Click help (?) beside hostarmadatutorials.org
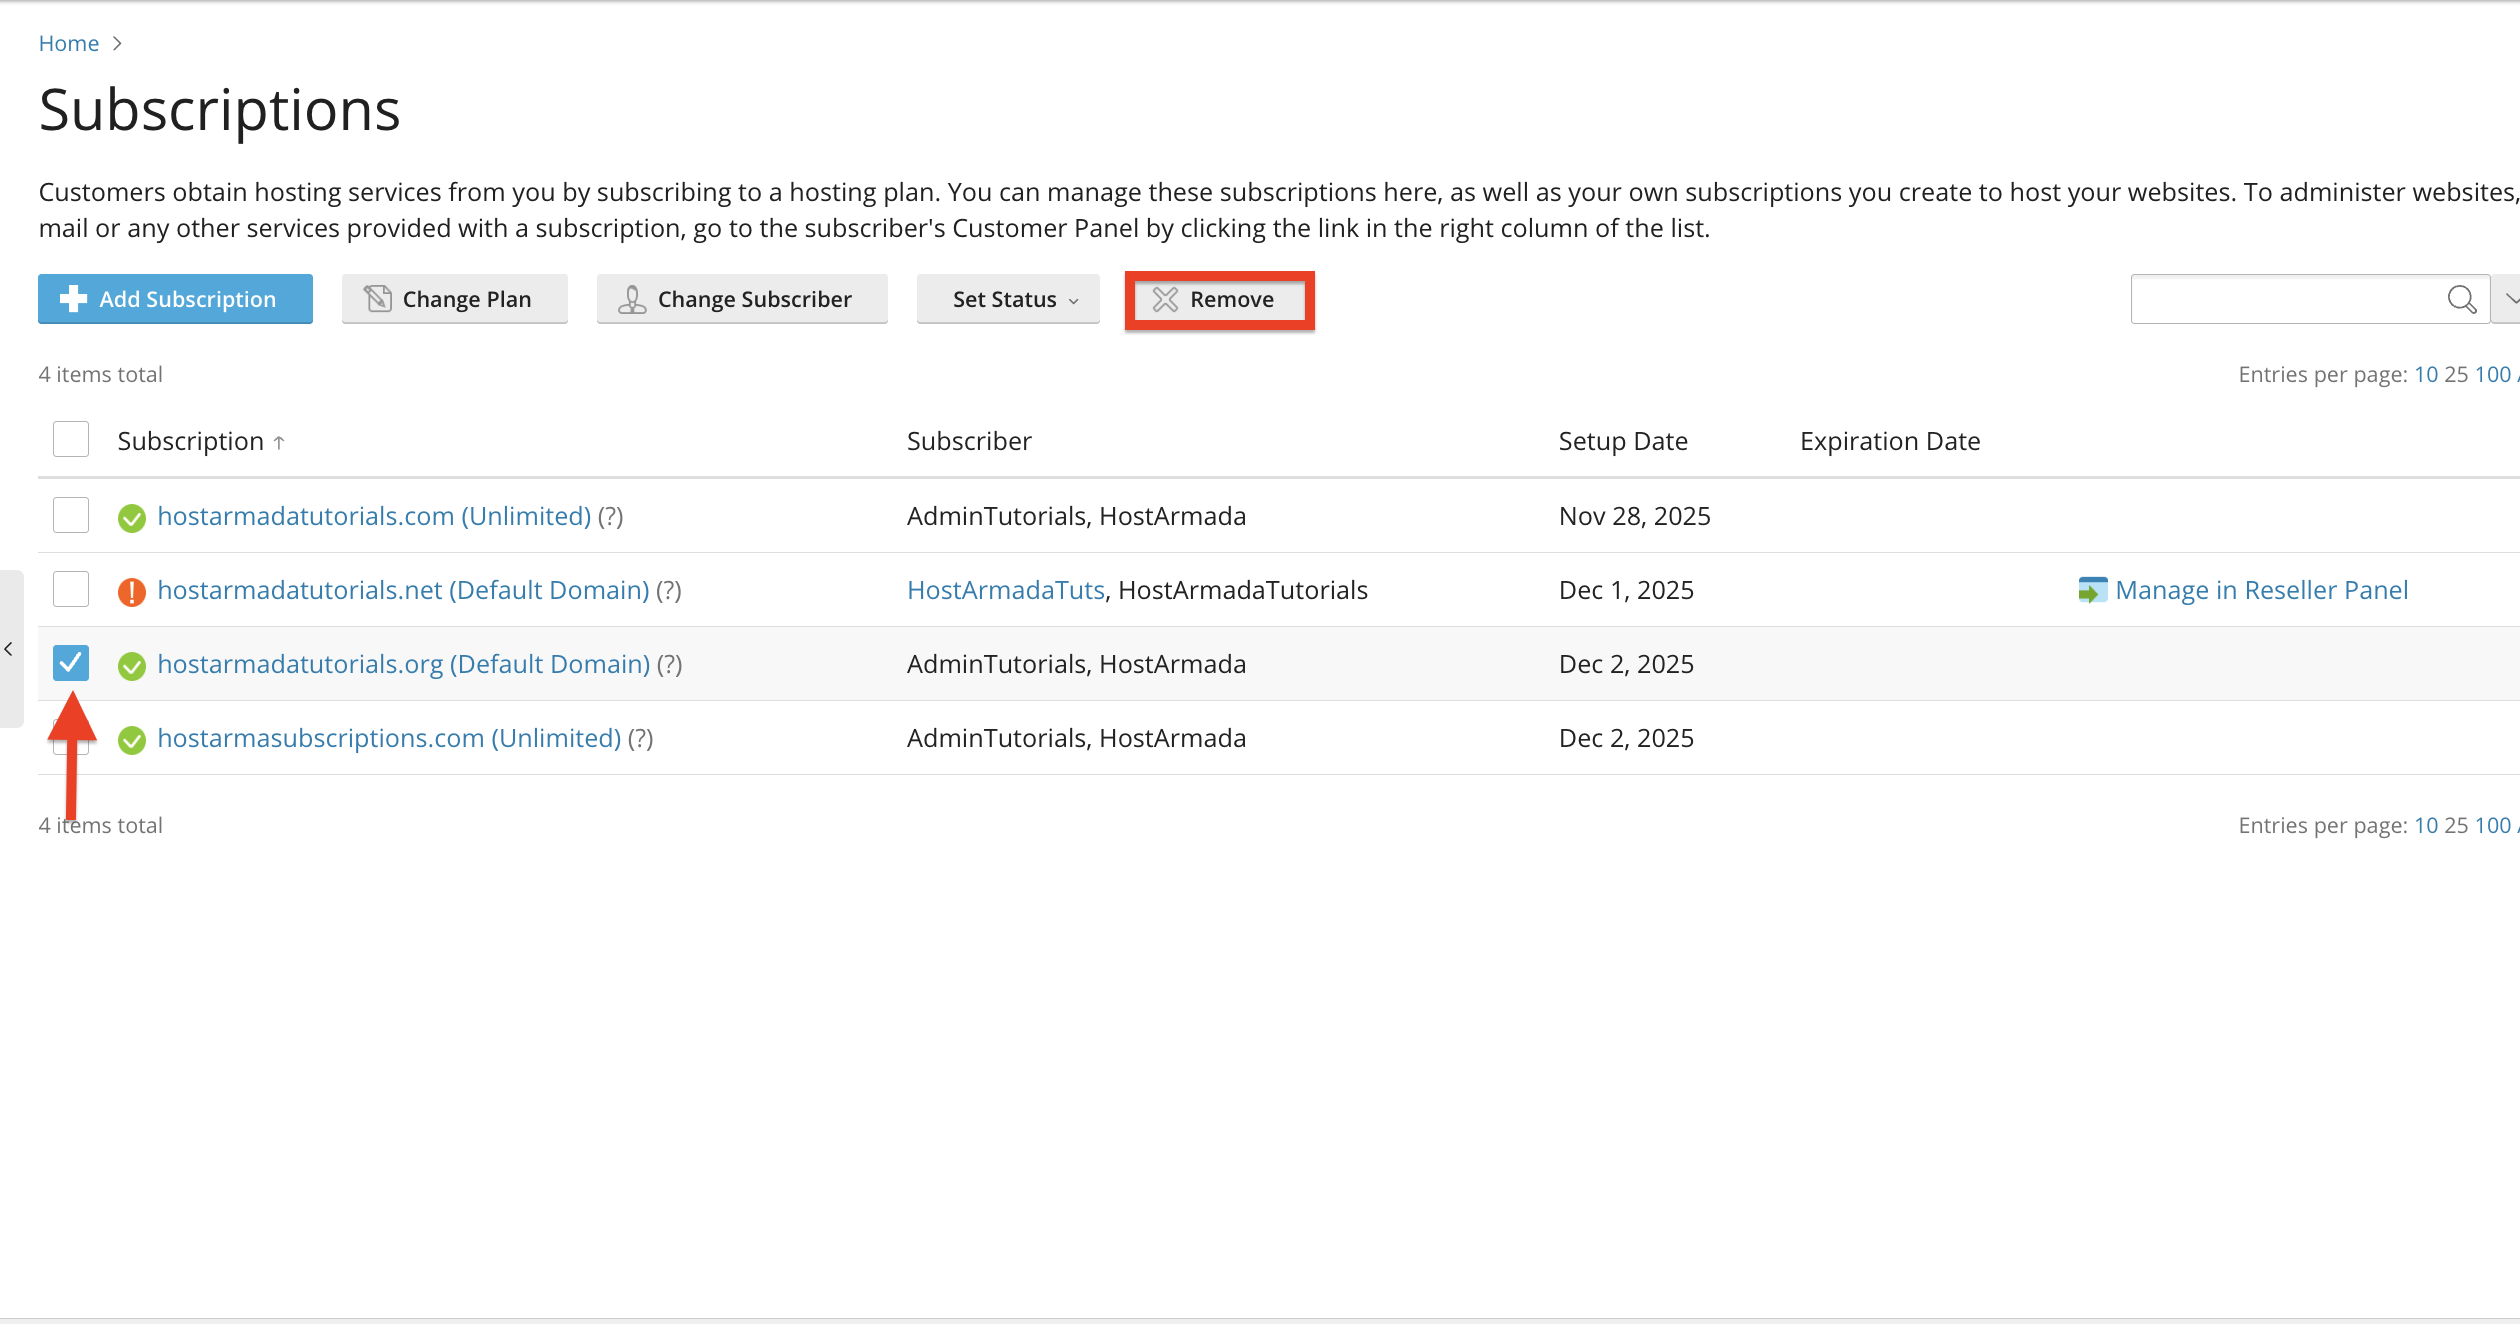The height and width of the screenshot is (1324, 2520). [669, 664]
